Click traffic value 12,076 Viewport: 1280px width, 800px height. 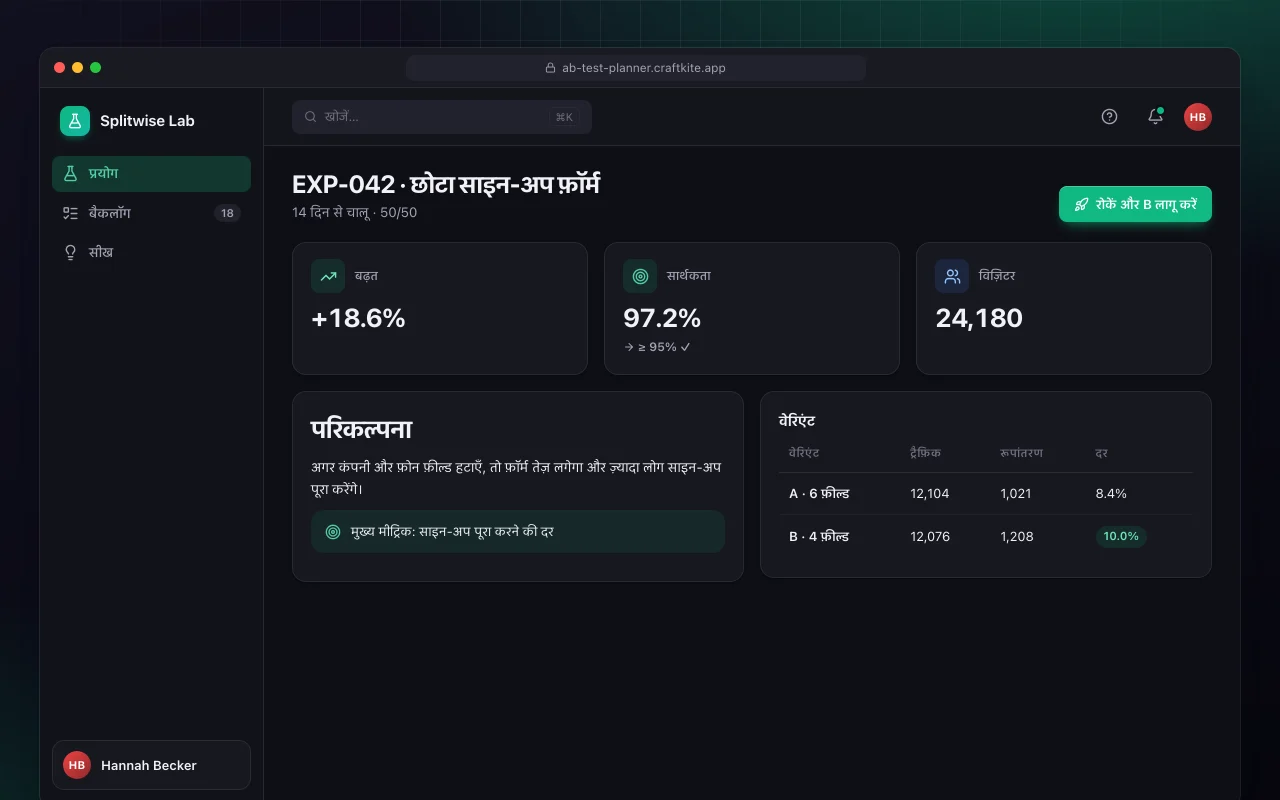930,537
